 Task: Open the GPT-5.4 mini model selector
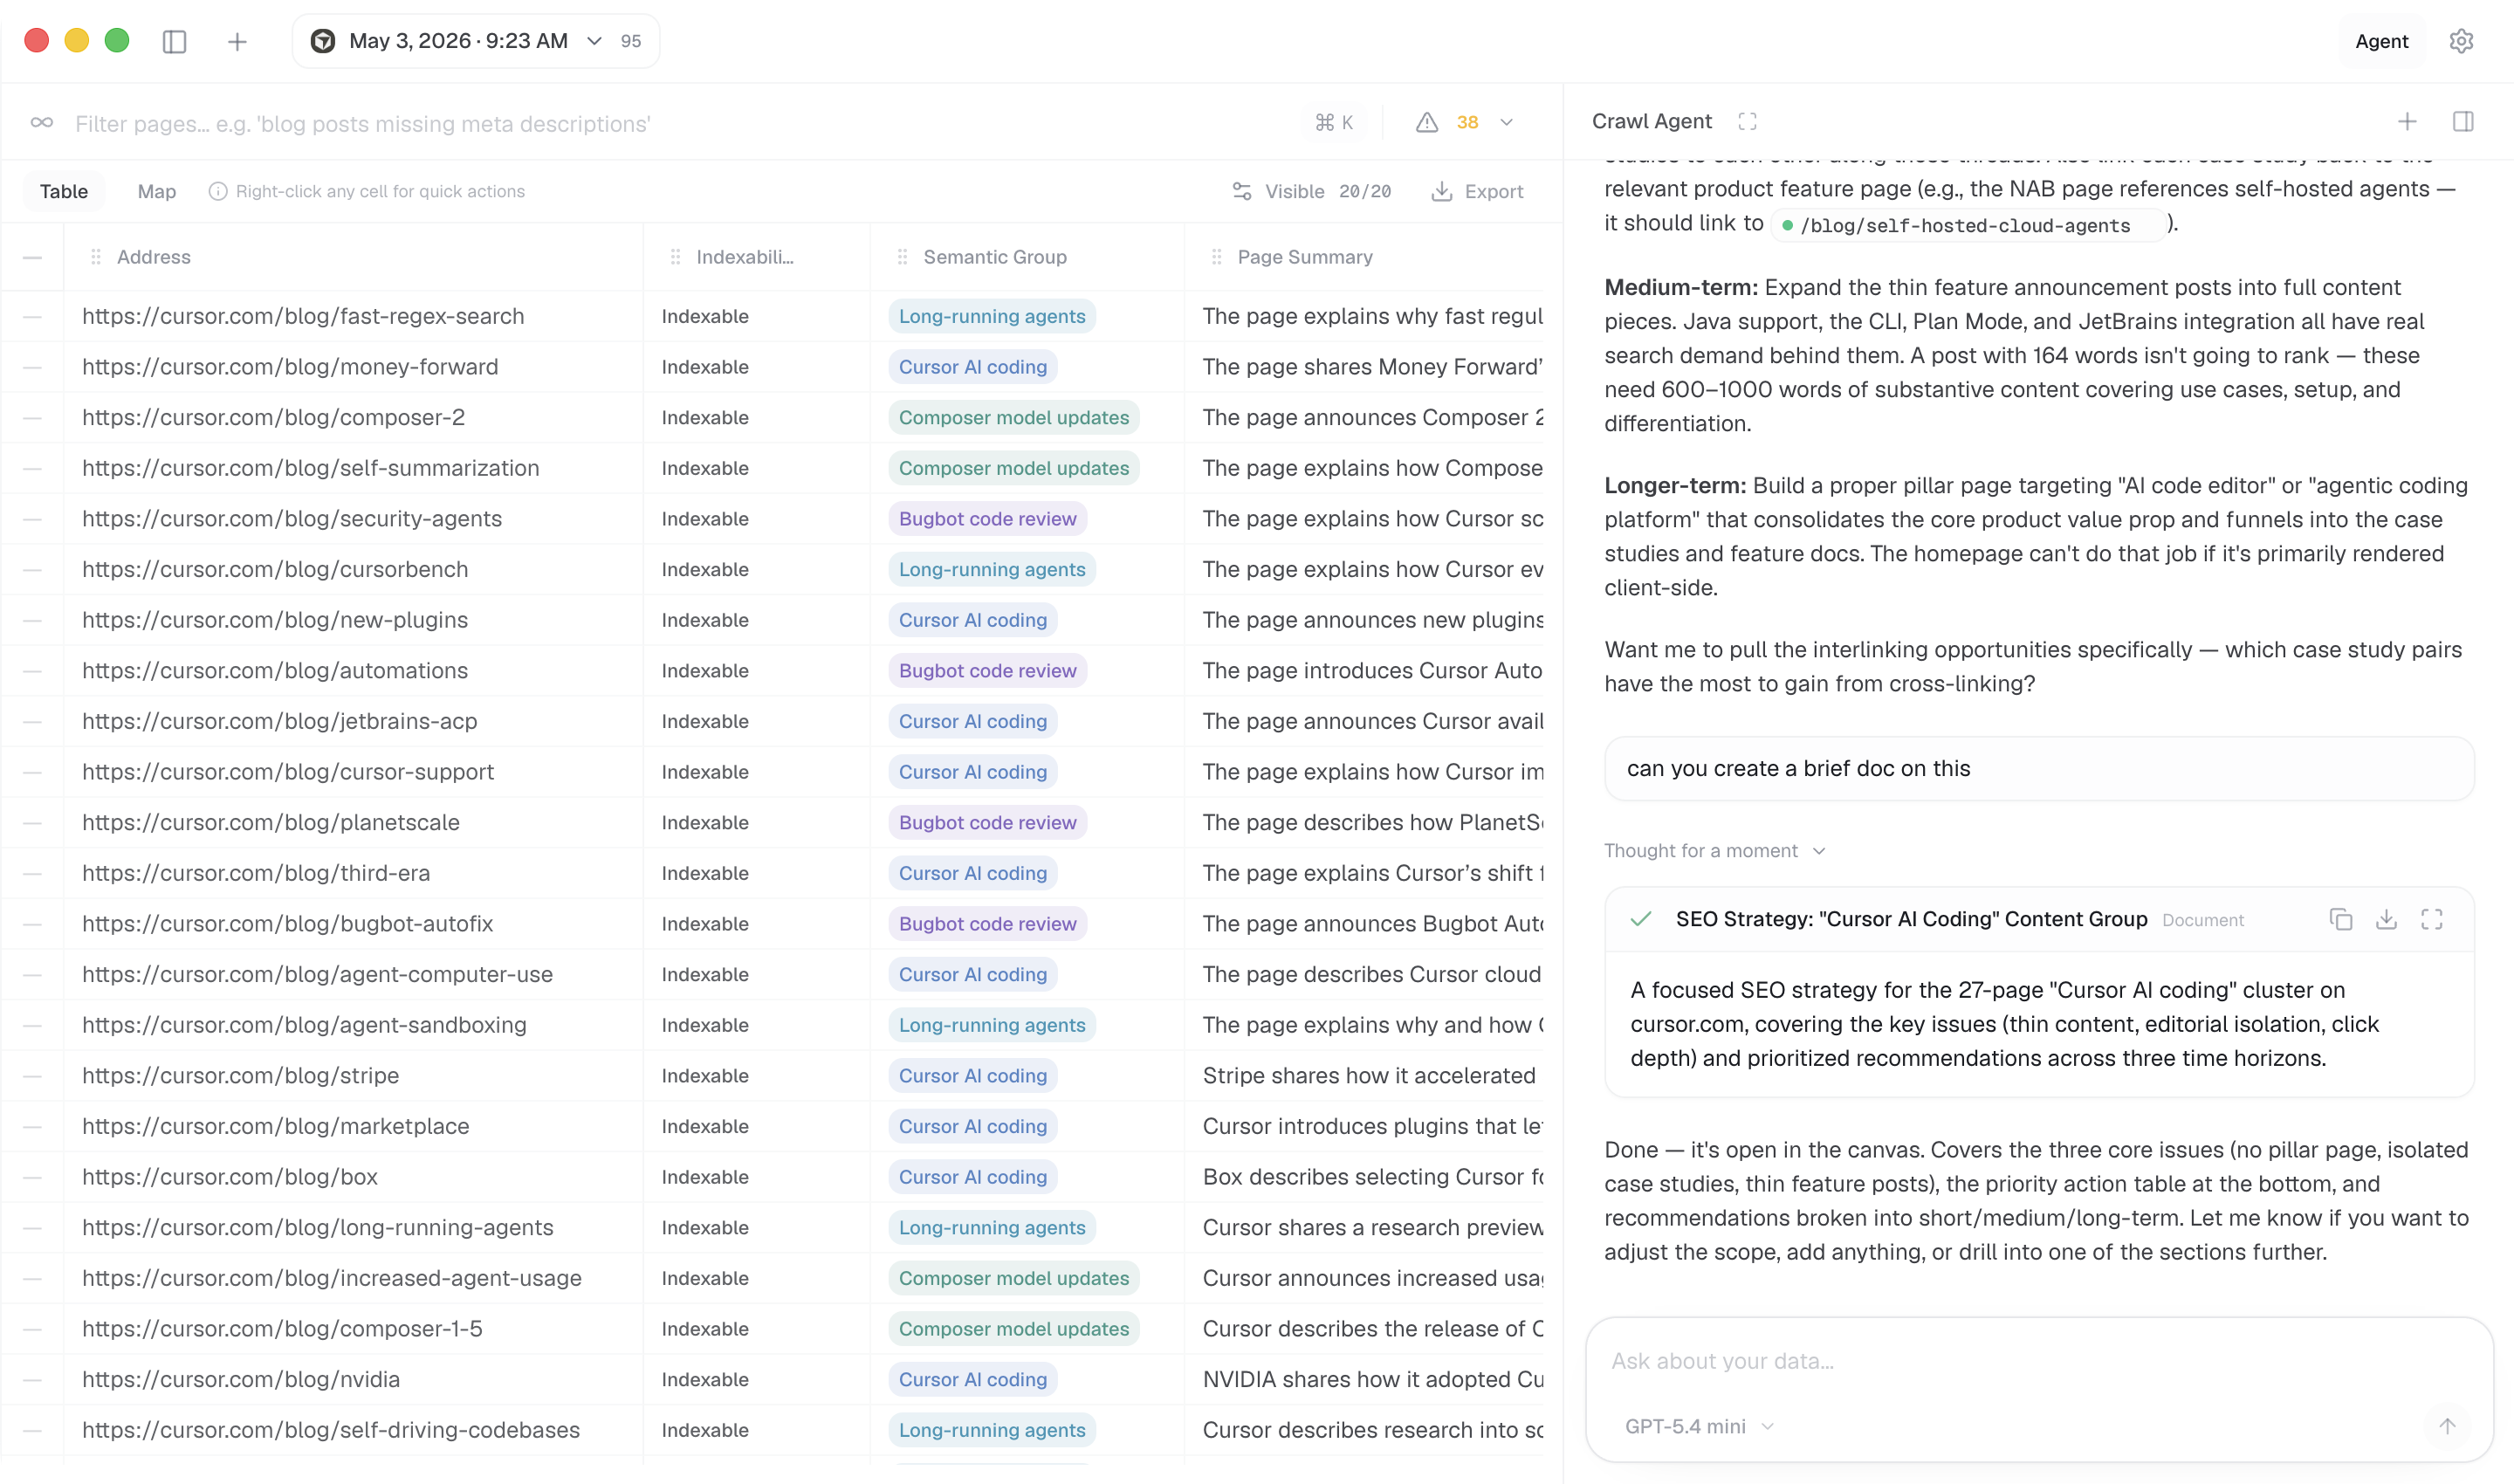[1699, 1426]
